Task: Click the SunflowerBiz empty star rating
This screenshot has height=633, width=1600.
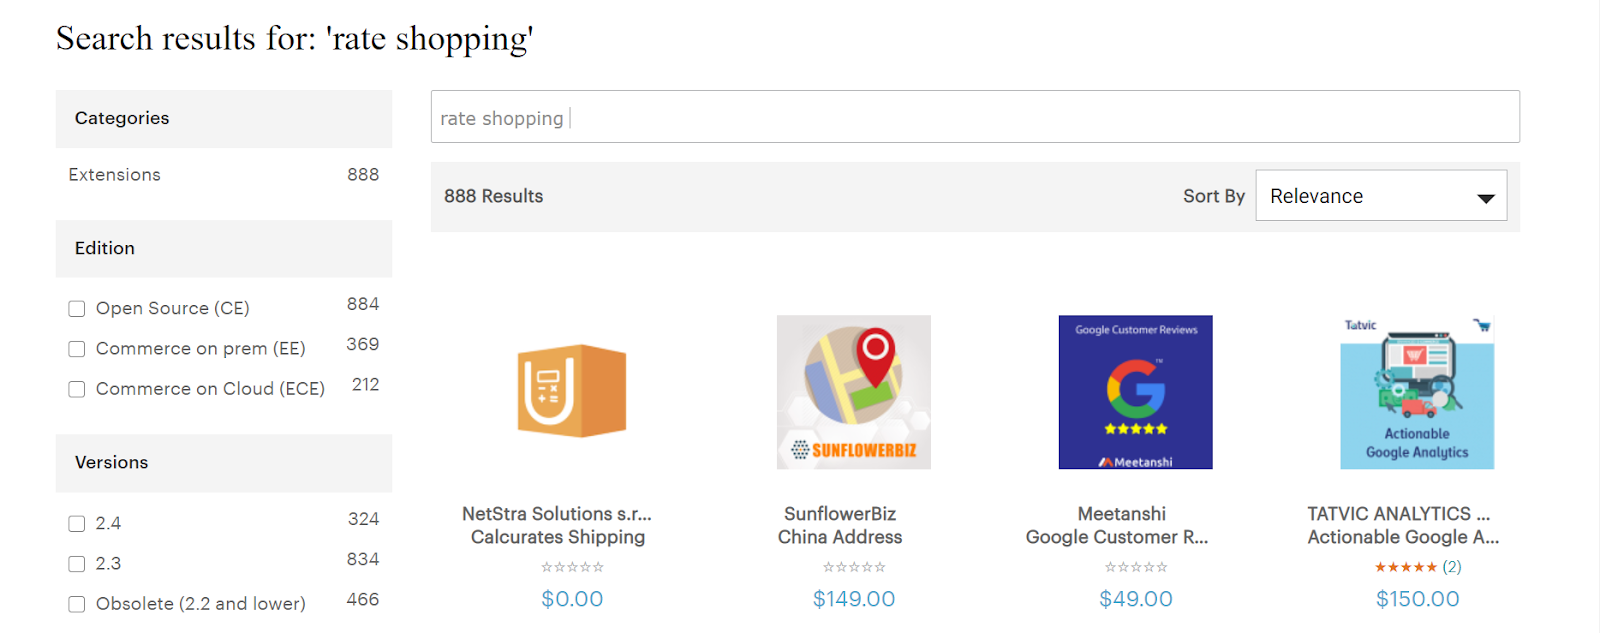Action: tap(854, 567)
